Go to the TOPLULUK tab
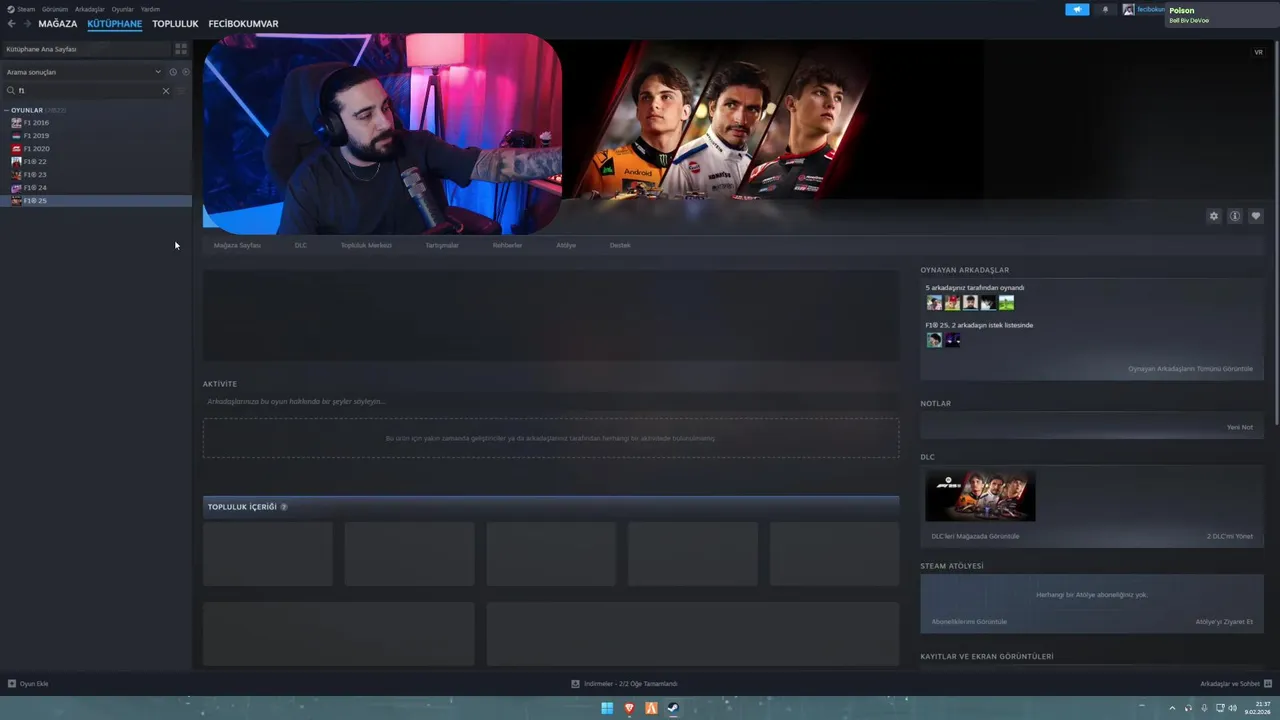This screenshot has width=1280, height=720. pyautogui.click(x=175, y=23)
